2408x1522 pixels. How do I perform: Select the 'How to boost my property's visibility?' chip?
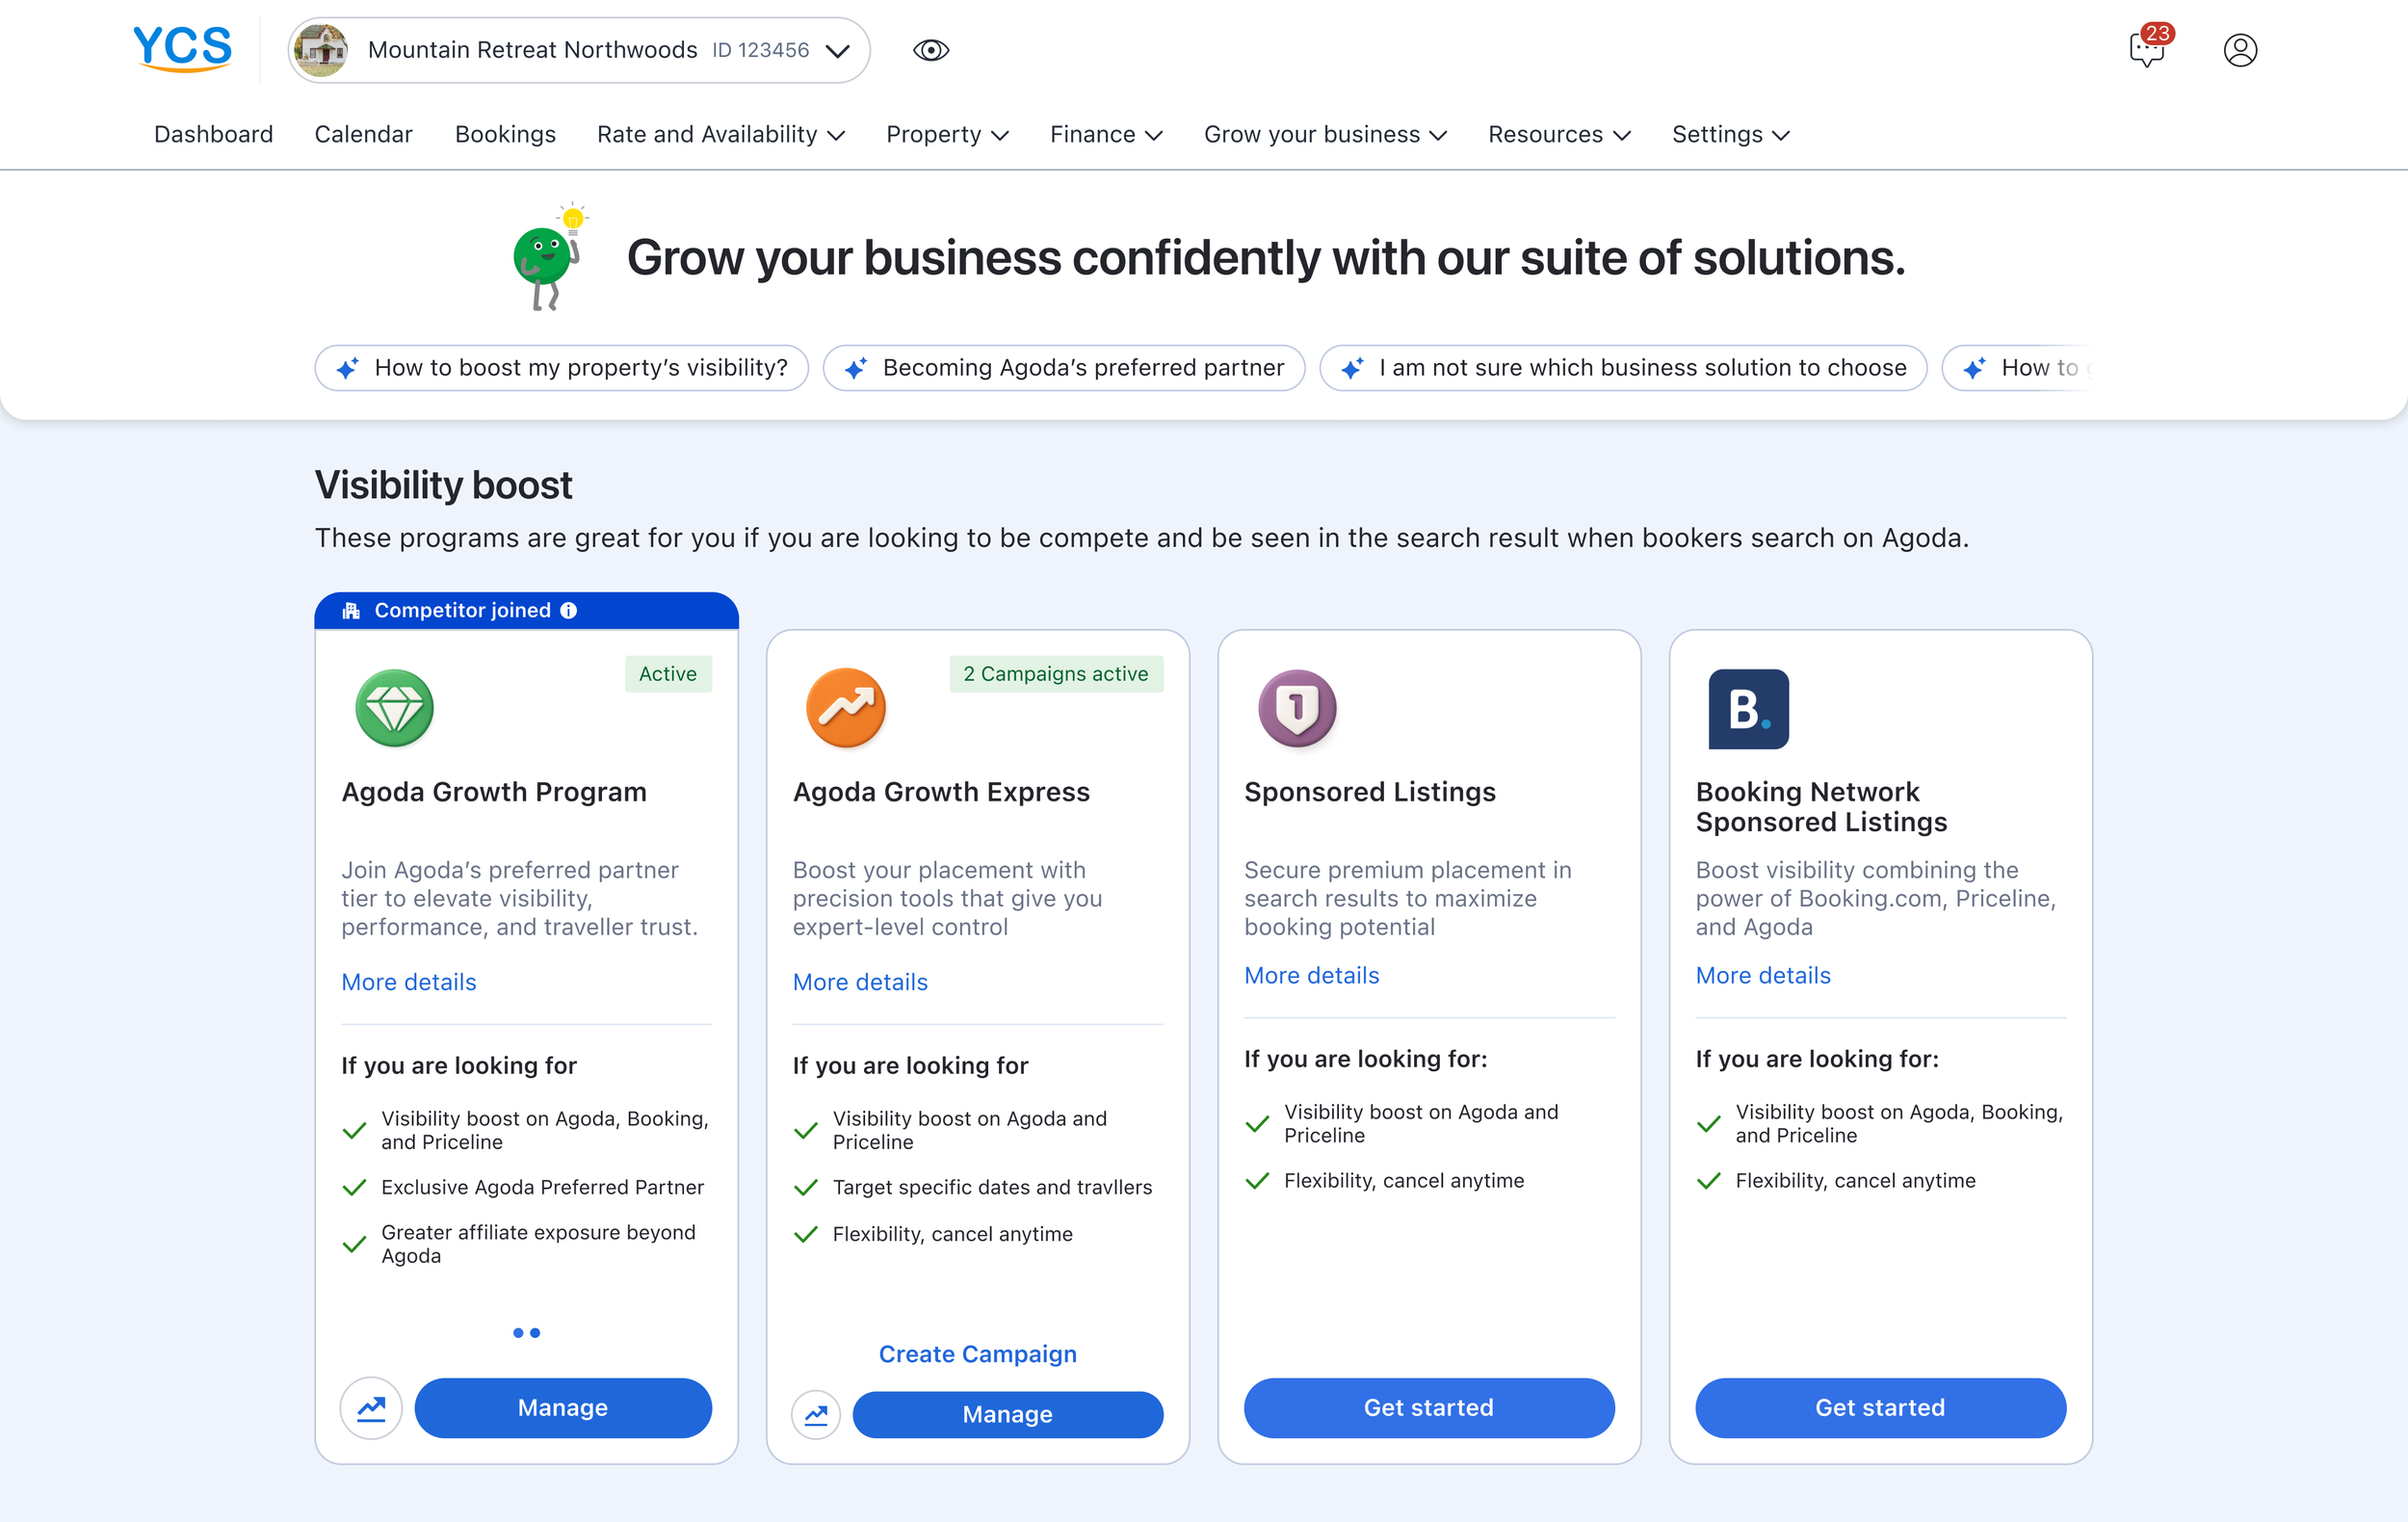pos(561,368)
